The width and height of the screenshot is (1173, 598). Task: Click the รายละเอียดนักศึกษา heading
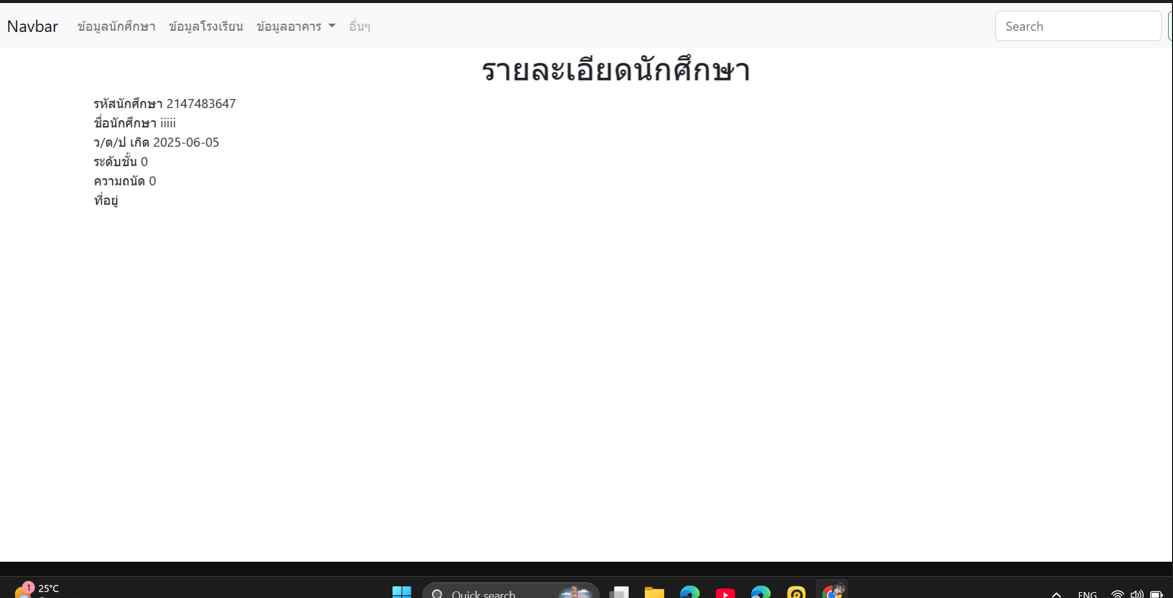tap(616, 70)
